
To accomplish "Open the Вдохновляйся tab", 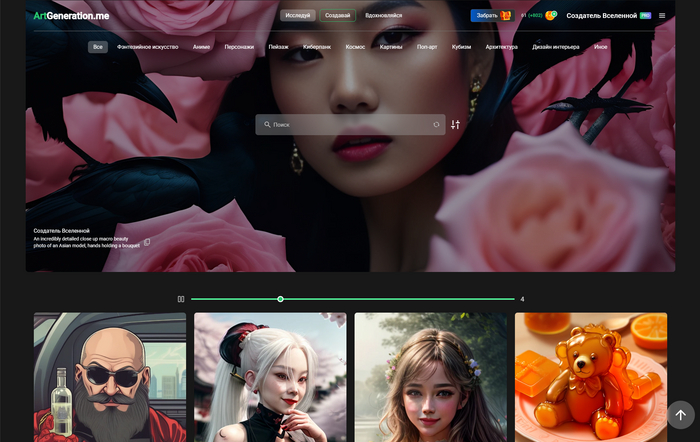I will 383,15.
